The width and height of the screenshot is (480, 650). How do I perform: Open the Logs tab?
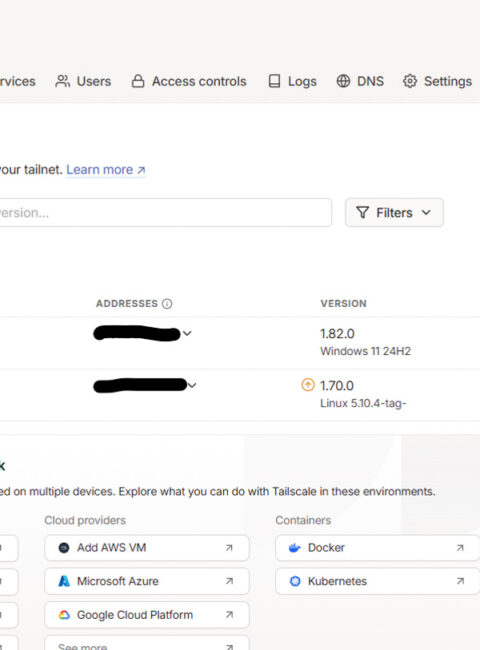tap(292, 81)
